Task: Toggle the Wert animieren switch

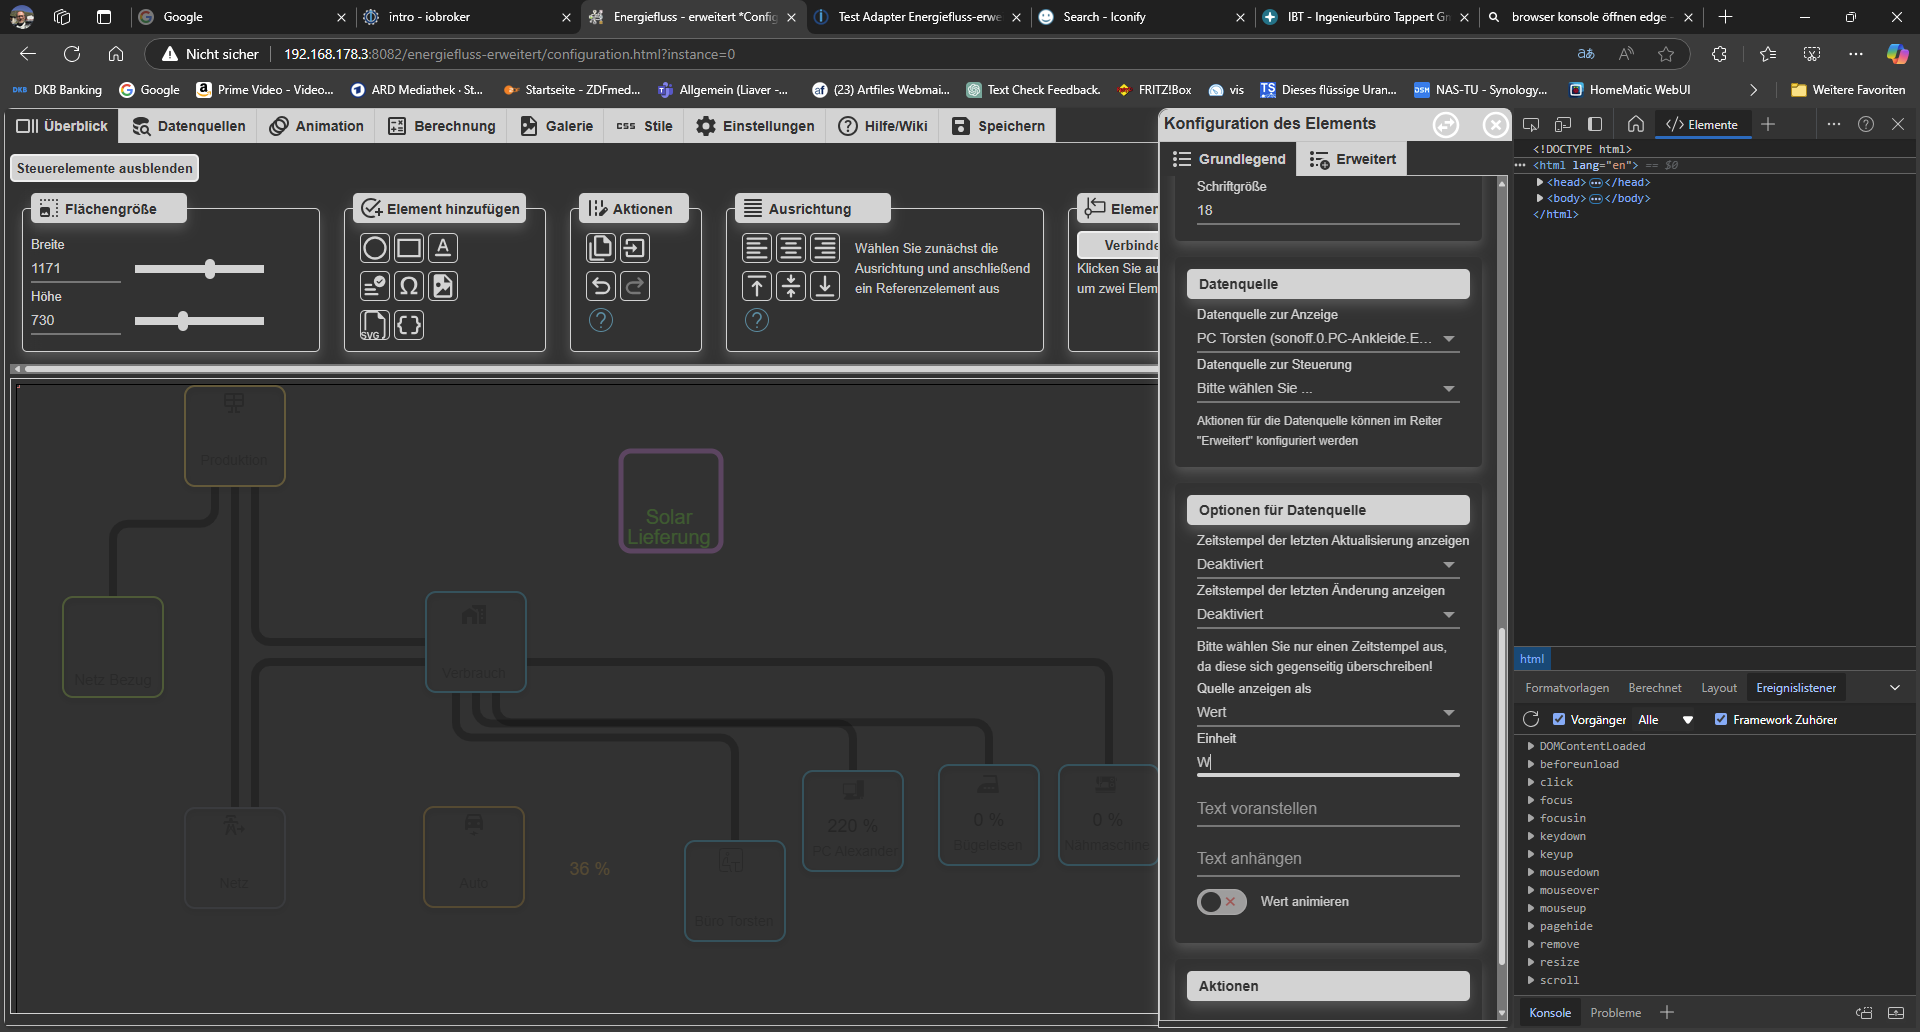Action: (1221, 902)
